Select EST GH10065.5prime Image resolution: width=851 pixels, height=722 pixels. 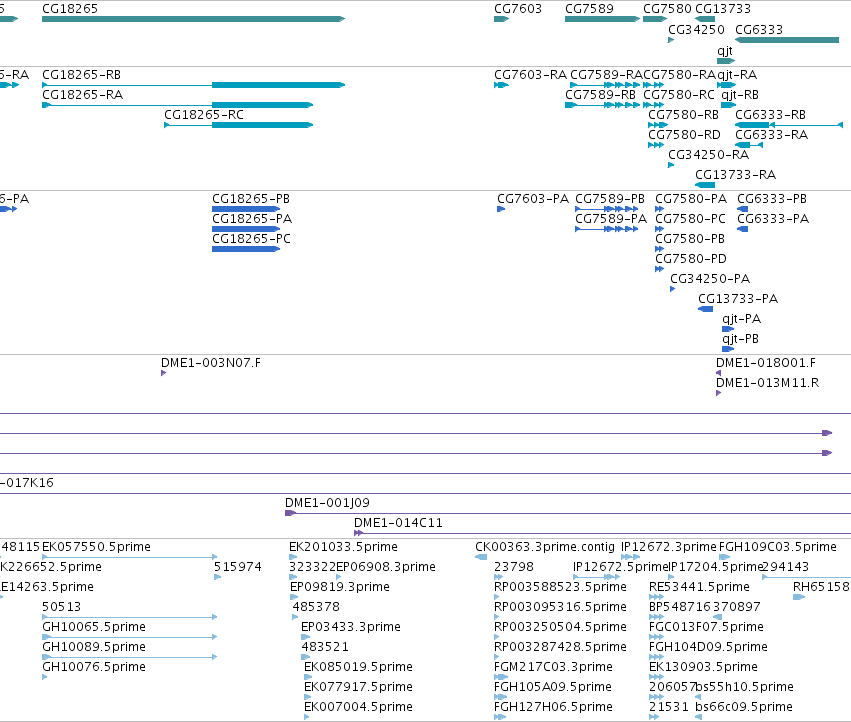pyautogui.click(x=94, y=626)
